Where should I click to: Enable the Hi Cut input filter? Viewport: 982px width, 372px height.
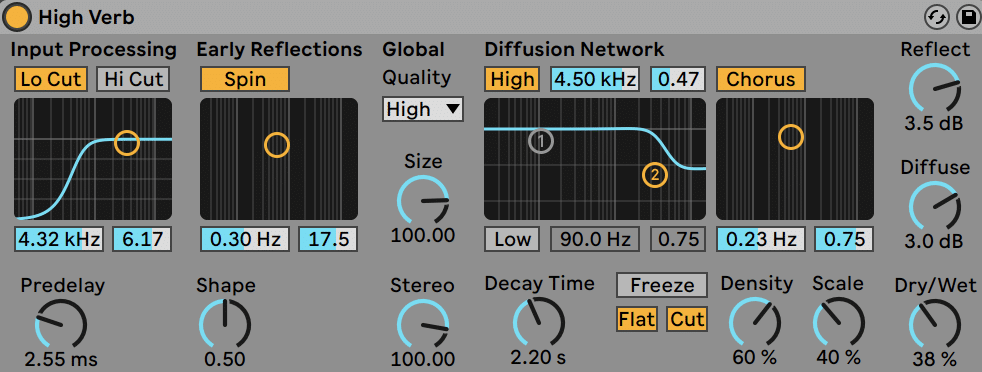coord(133,80)
